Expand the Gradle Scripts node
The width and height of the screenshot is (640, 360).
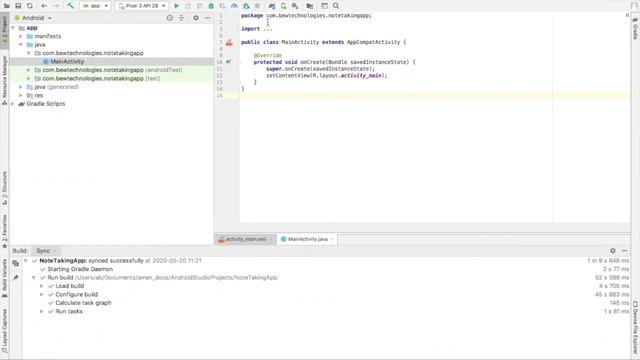(x=13, y=104)
